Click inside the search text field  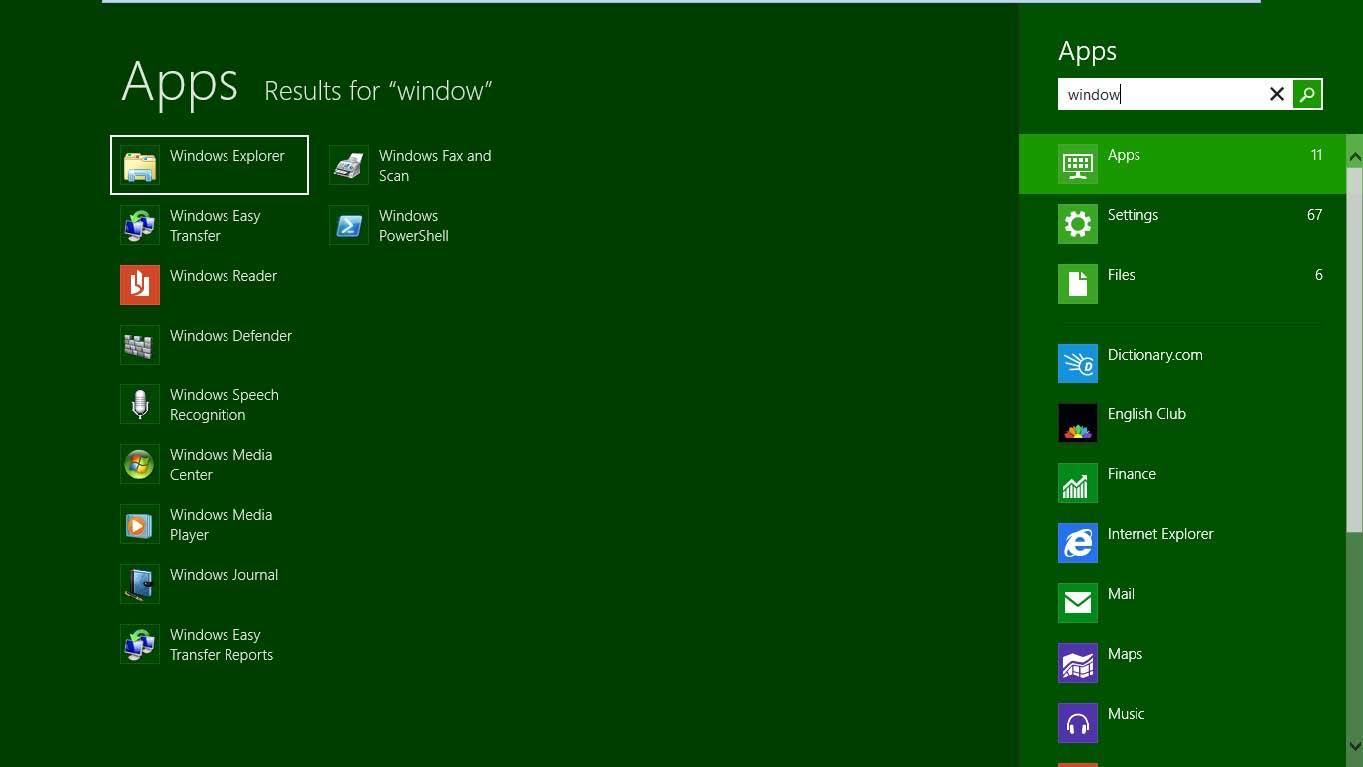click(x=1160, y=94)
